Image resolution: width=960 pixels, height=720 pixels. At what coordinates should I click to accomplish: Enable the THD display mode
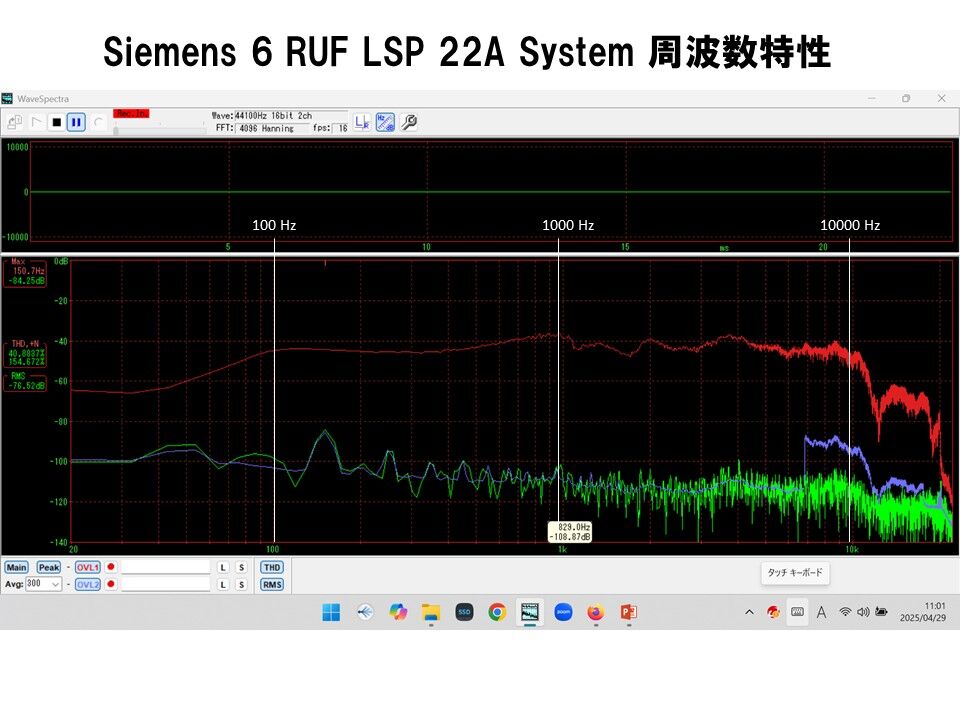click(272, 567)
